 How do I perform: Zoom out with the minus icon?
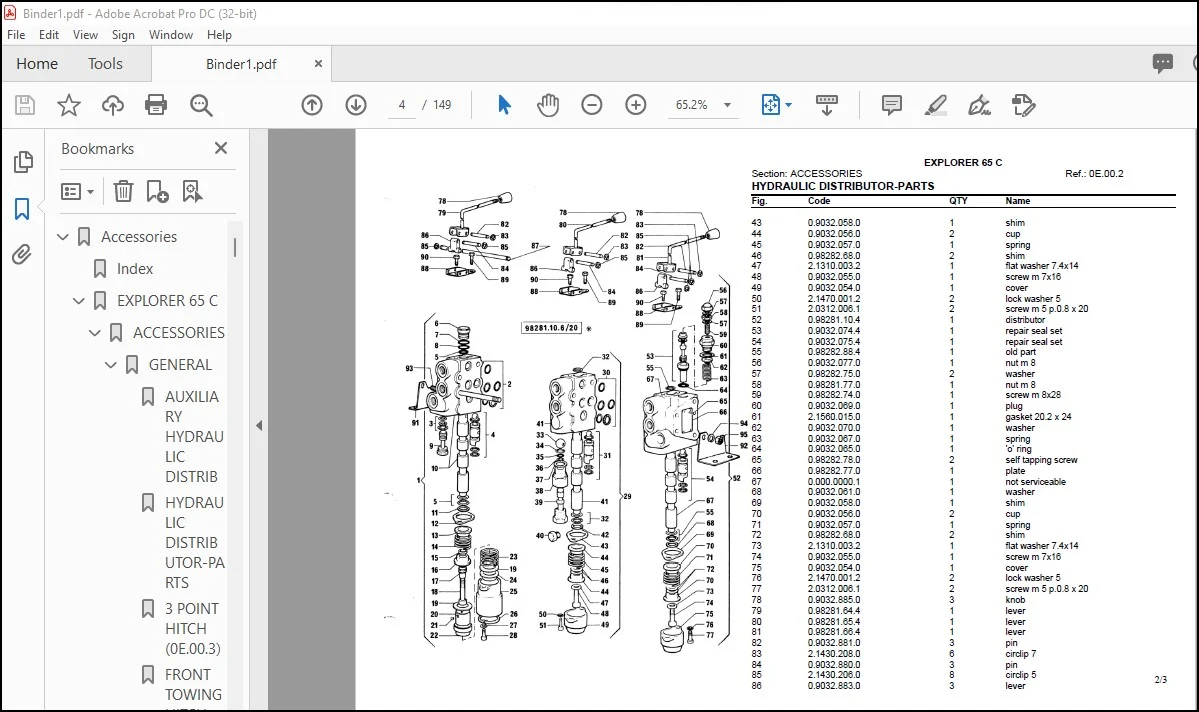pos(592,105)
